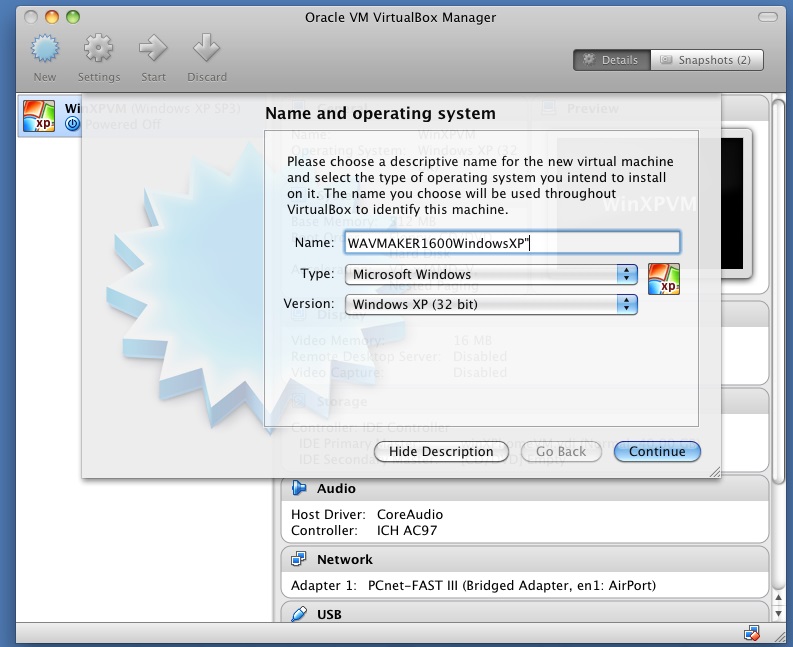The height and width of the screenshot is (647, 793).
Task: Click the Hide Description button
Action: (441, 451)
